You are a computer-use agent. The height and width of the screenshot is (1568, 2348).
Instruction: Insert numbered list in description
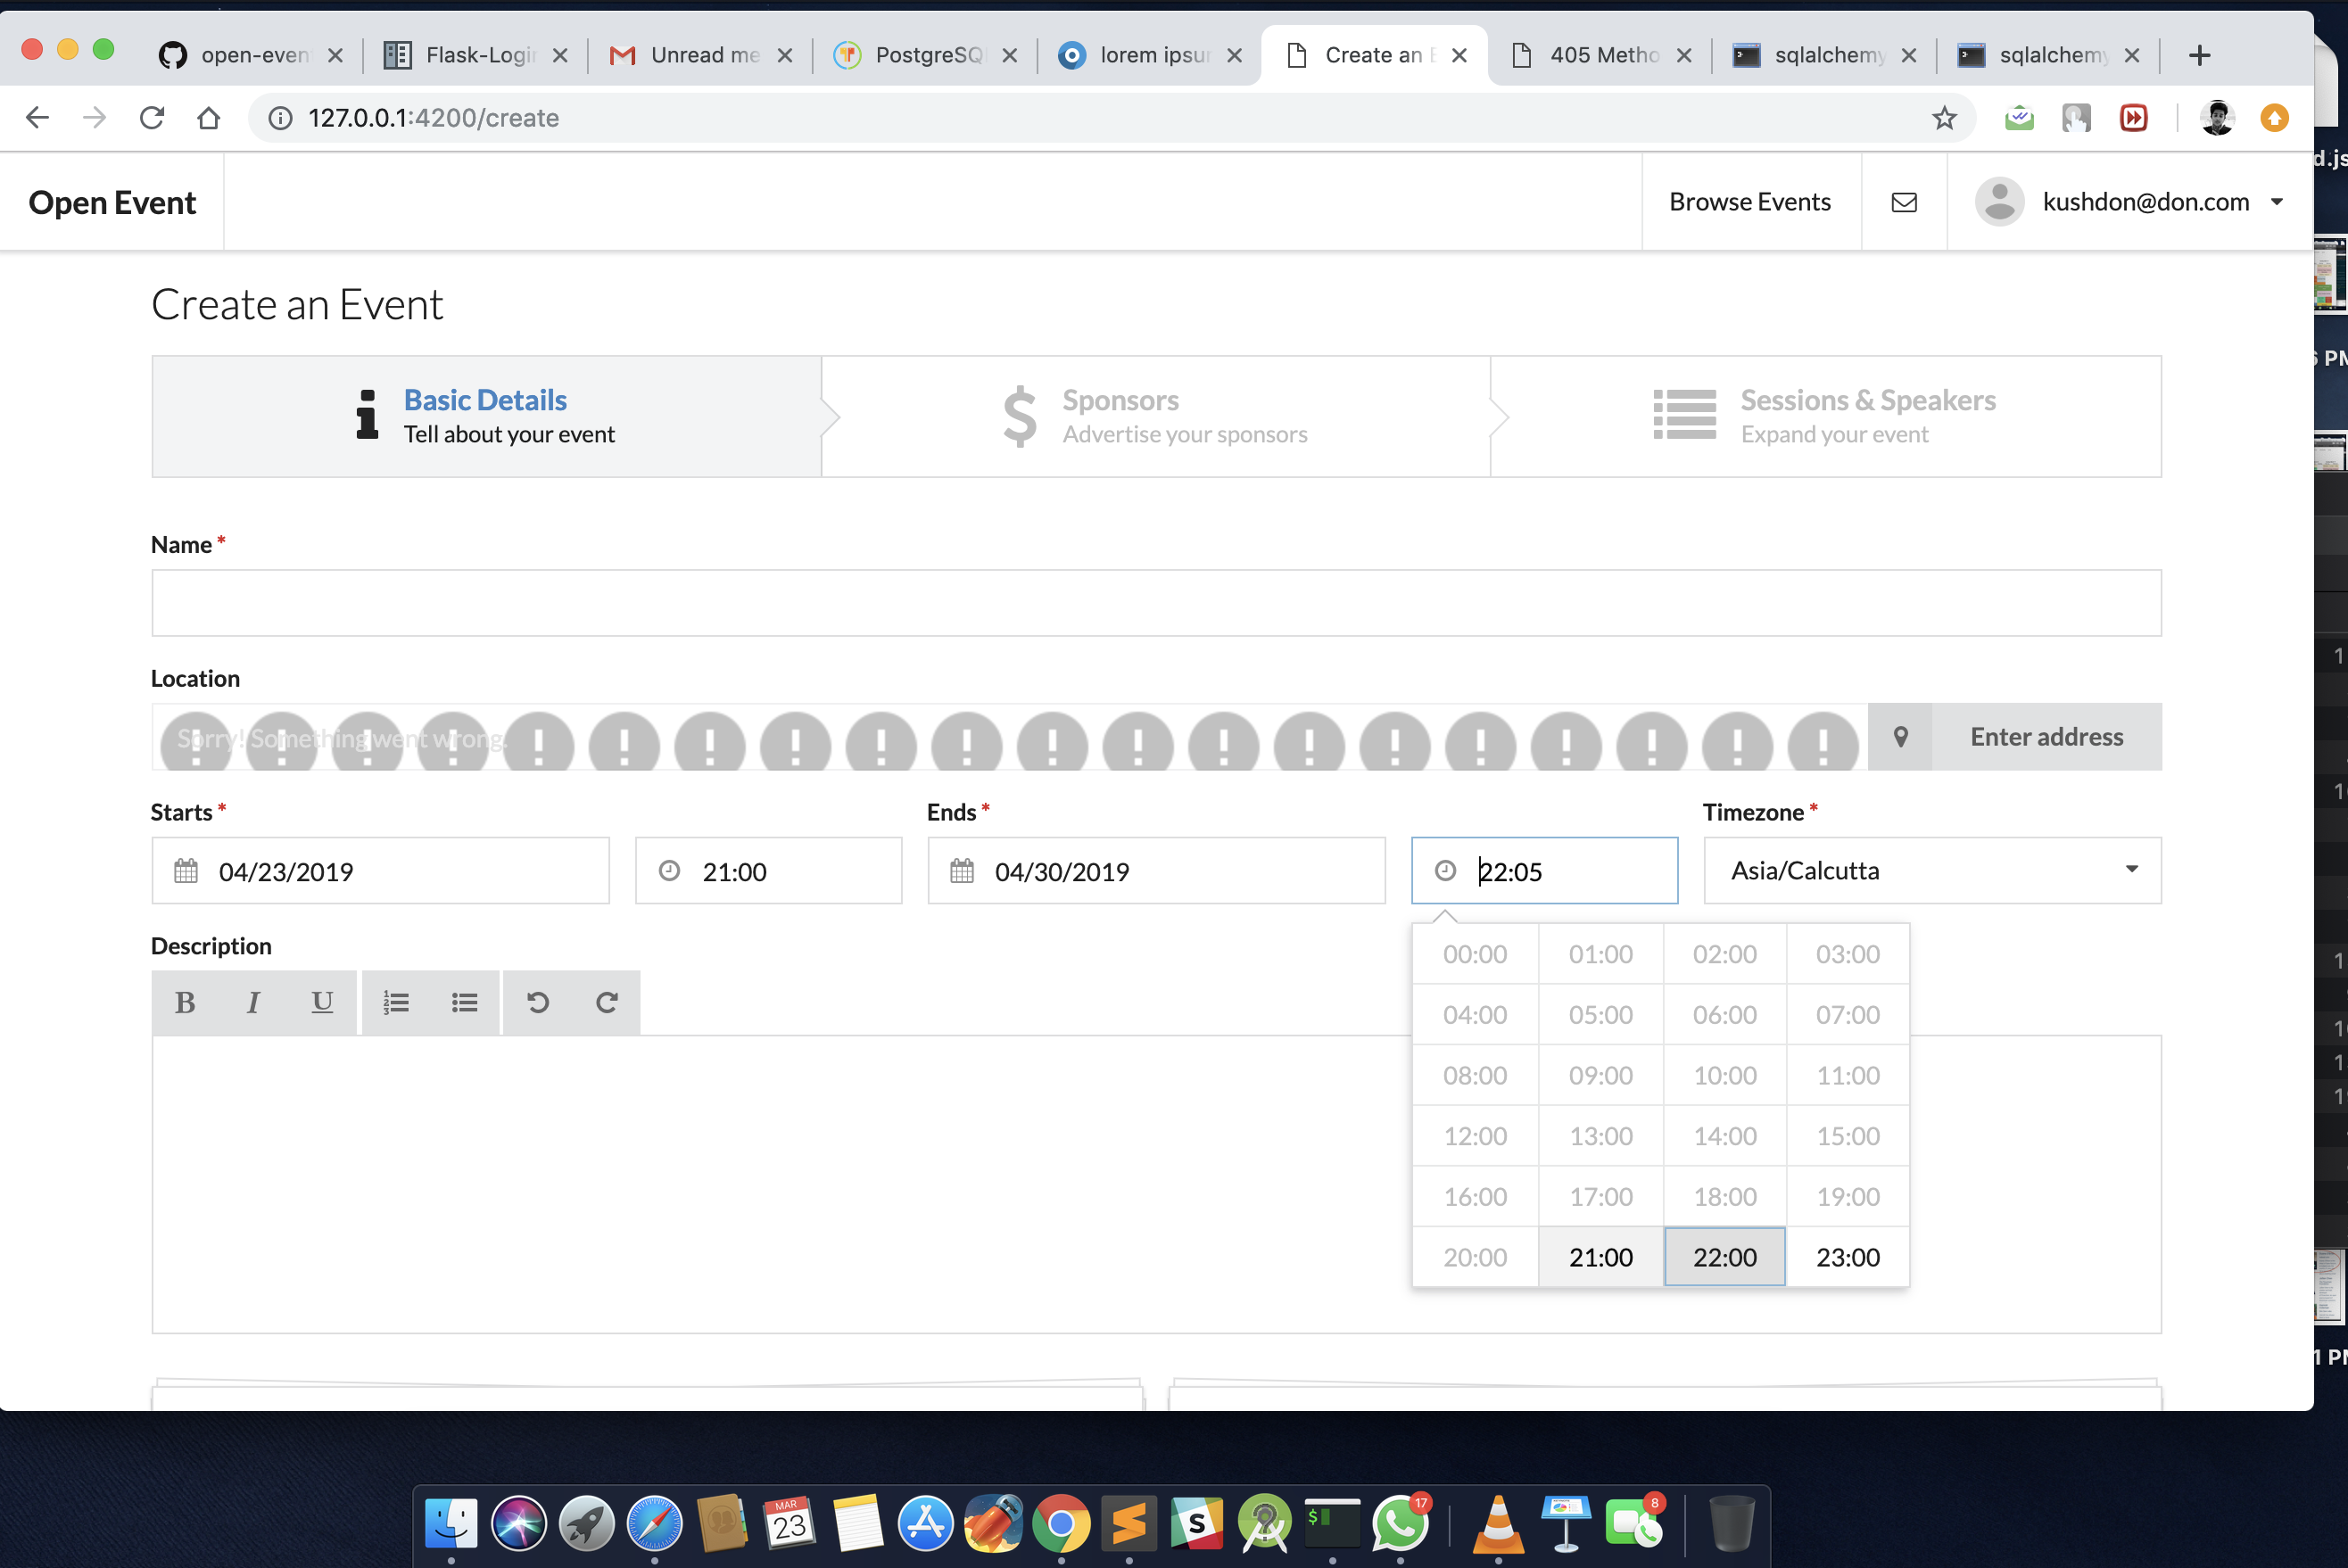tap(396, 1002)
